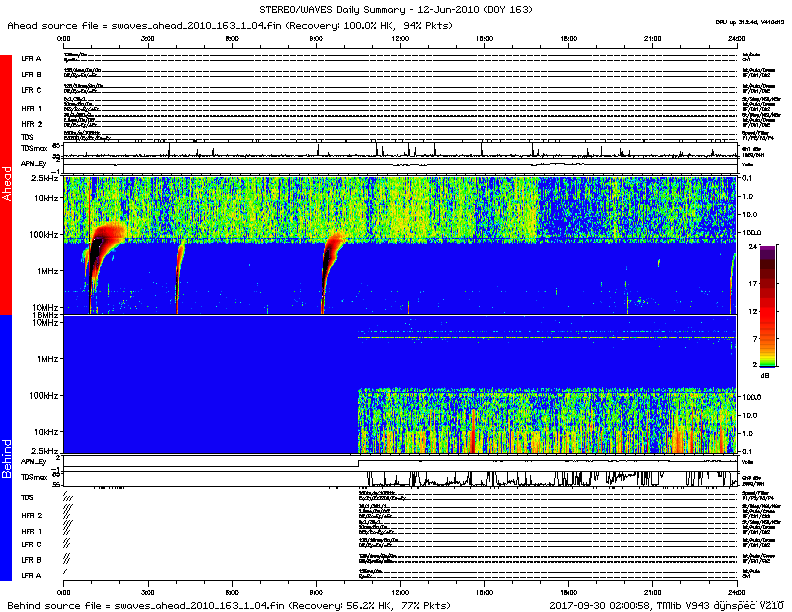Select the LFR C label in the Behind panel

click(x=31, y=544)
